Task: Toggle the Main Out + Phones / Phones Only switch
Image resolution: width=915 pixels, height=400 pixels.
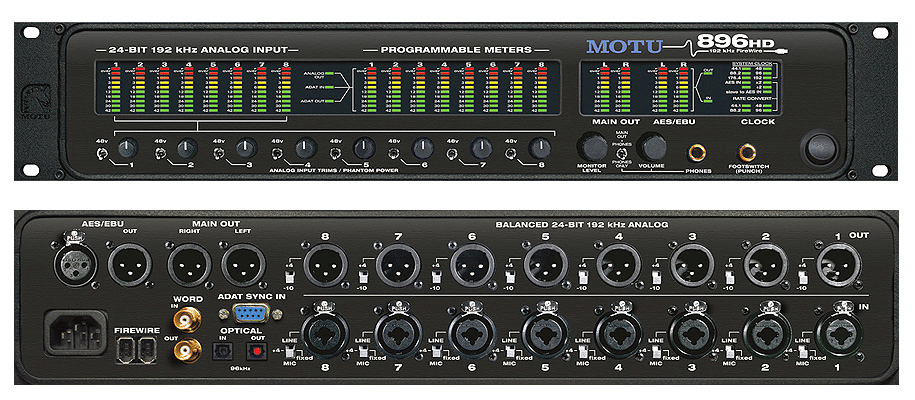Action: tap(623, 154)
